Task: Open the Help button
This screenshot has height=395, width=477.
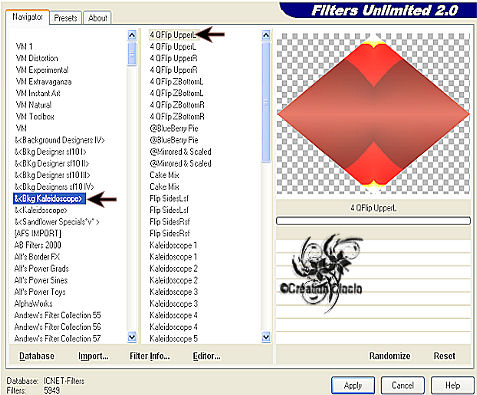Action: (453, 386)
